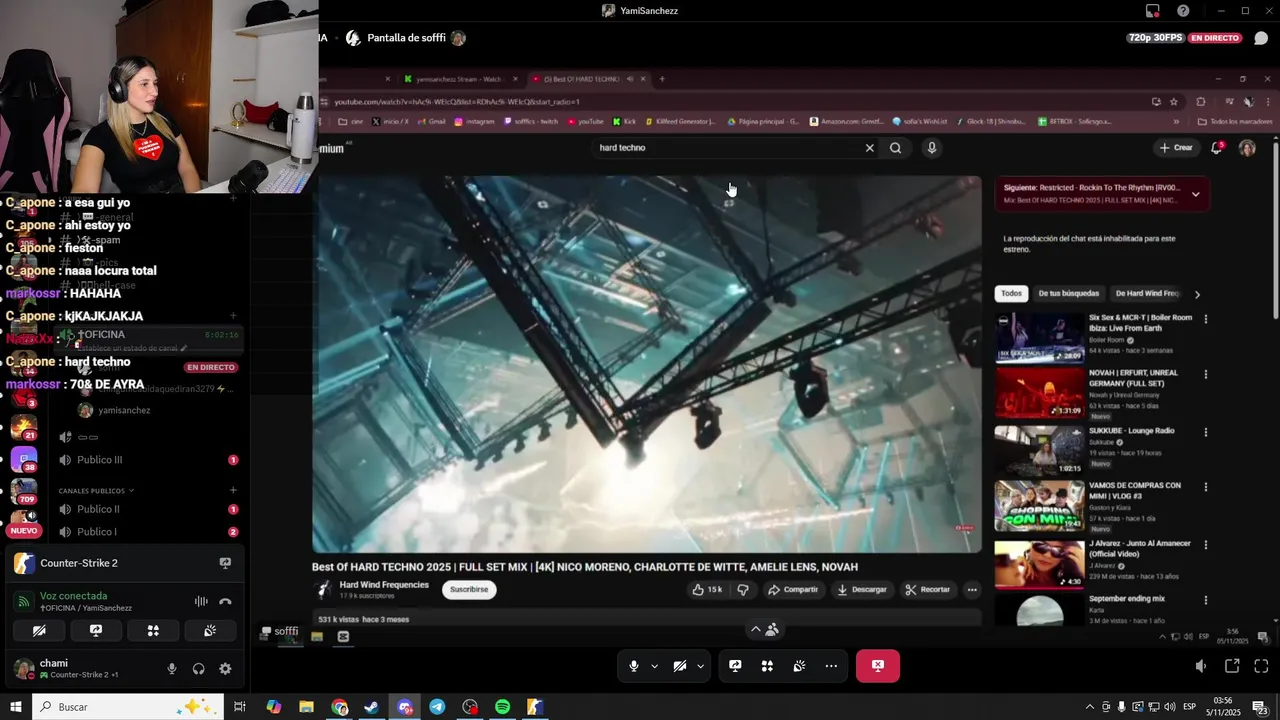The height and width of the screenshot is (720, 1280).
Task: Open activities from bottom control bar
Action: [767, 666]
